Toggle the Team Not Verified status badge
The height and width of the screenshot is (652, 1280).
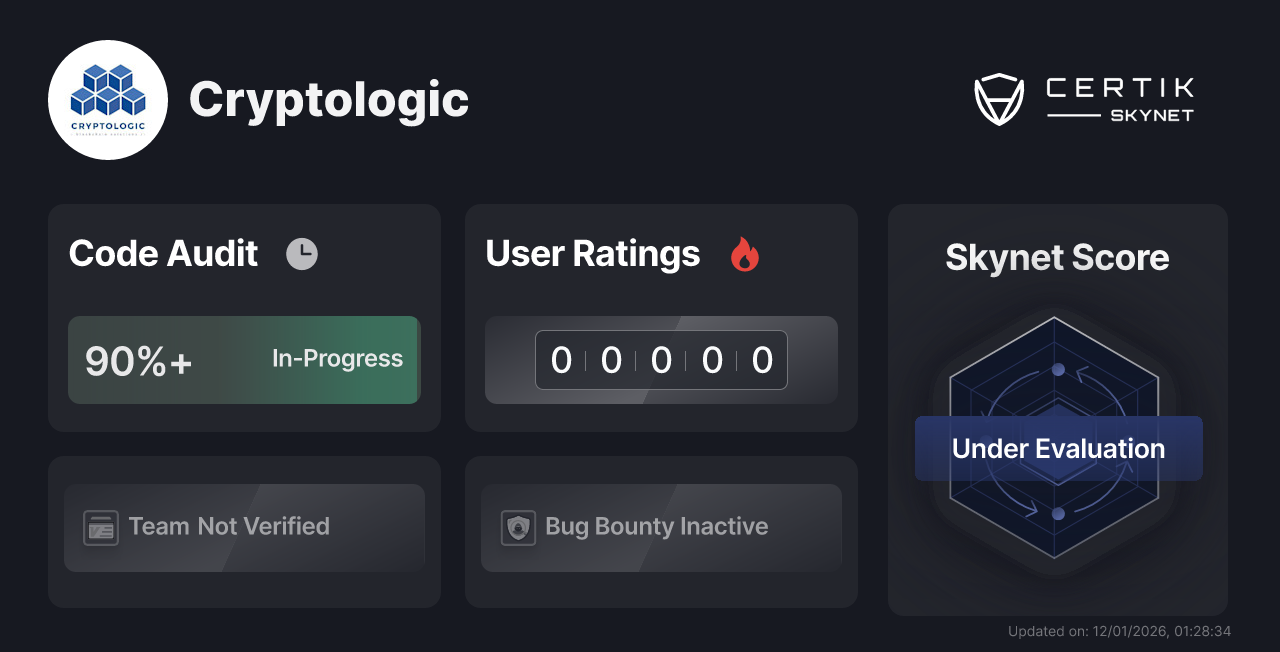coord(244,527)
